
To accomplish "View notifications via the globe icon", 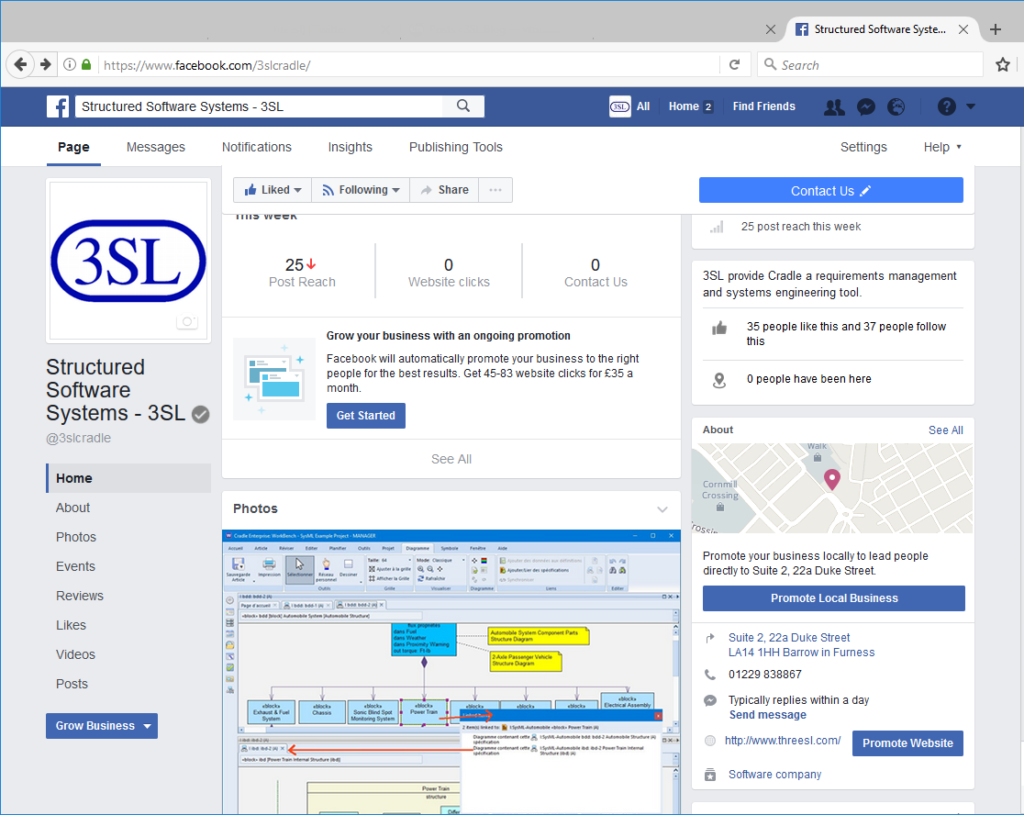I will 896,106.
